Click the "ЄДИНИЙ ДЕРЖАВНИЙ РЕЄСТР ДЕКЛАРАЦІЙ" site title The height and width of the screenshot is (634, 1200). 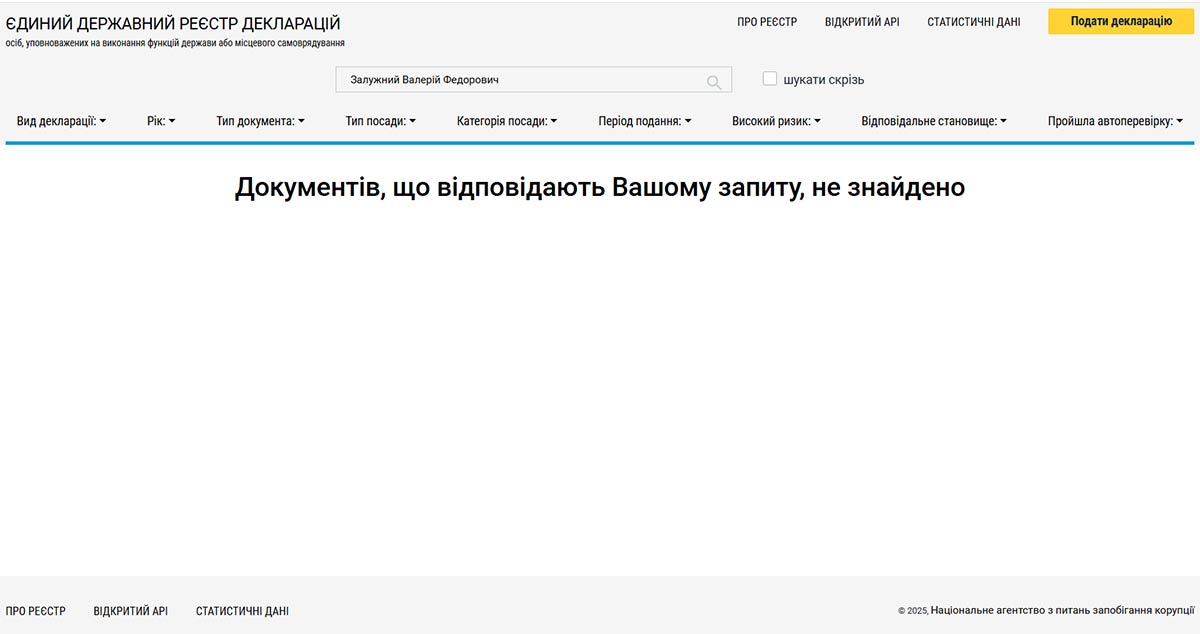pos(173,23)
